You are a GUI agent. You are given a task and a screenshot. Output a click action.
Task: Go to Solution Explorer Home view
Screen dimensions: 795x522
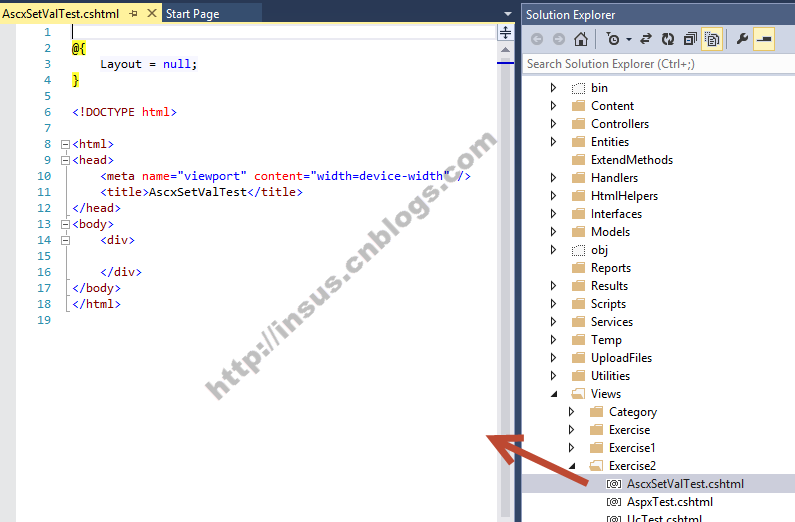click(x=581, y=39)
